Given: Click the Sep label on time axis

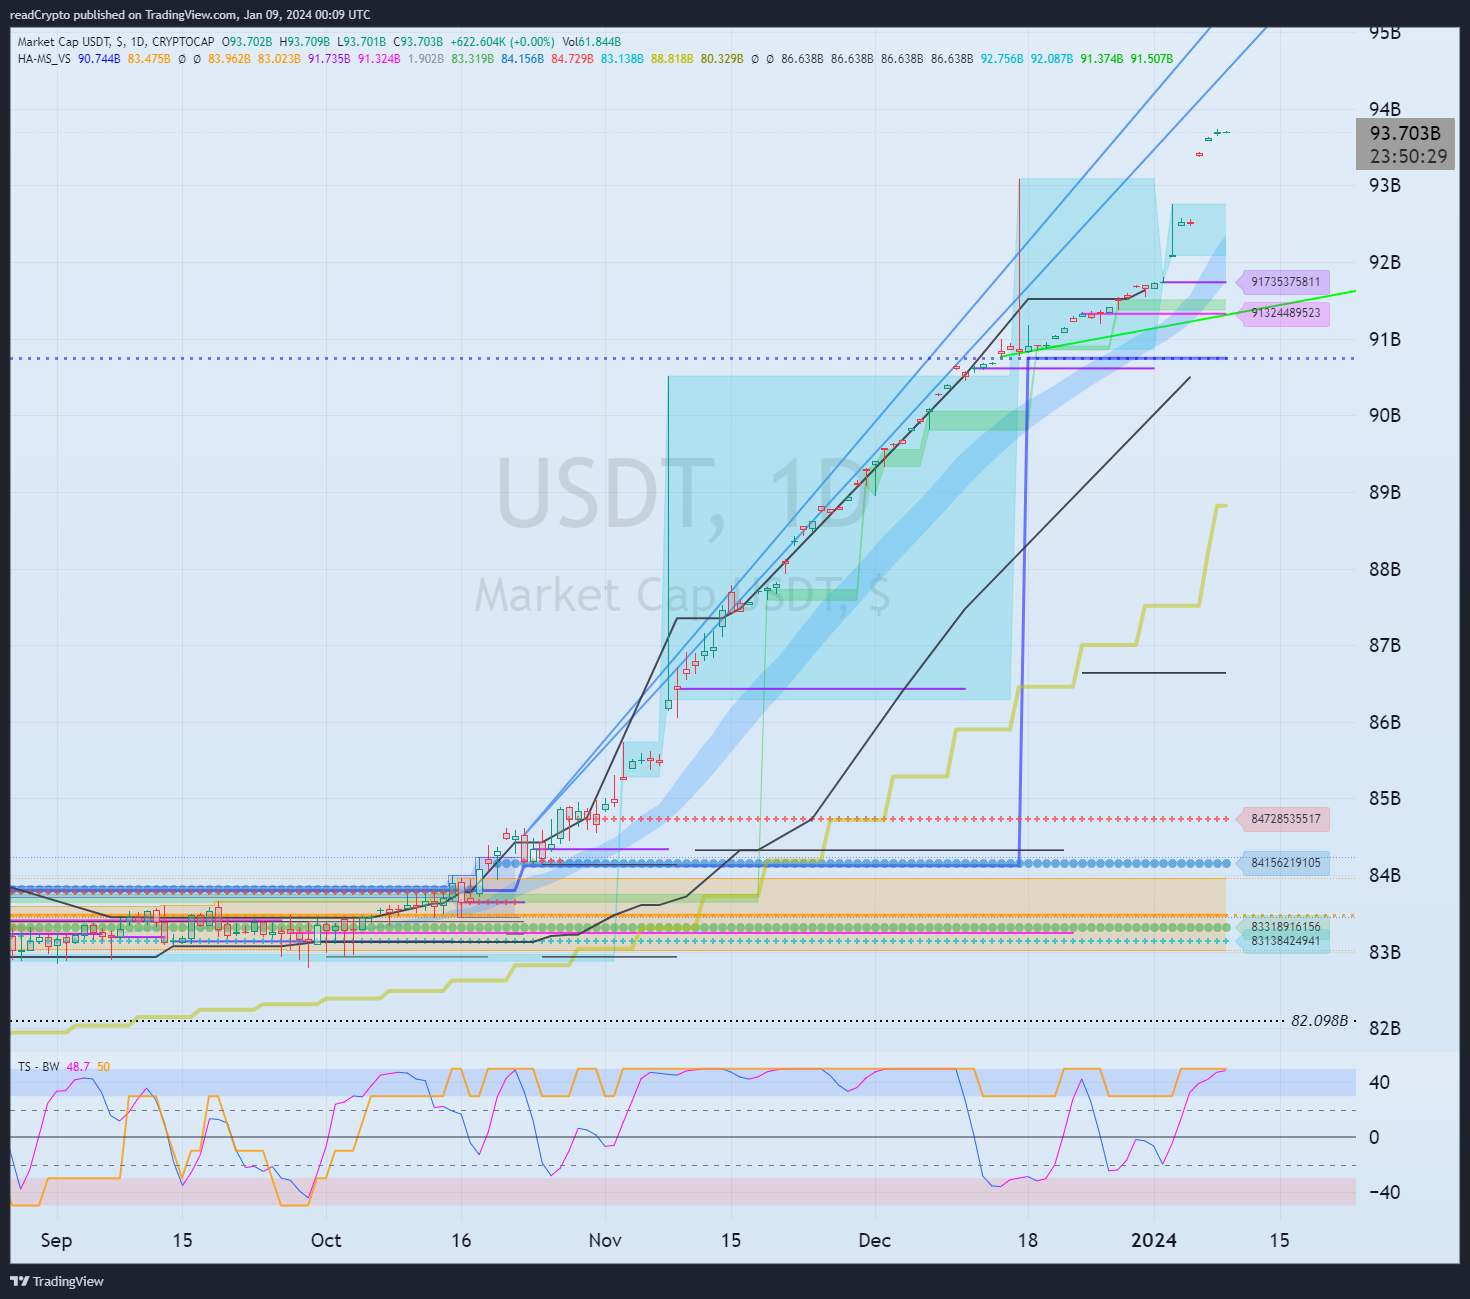Looking at the screenshot, I should pos(56,1240).
